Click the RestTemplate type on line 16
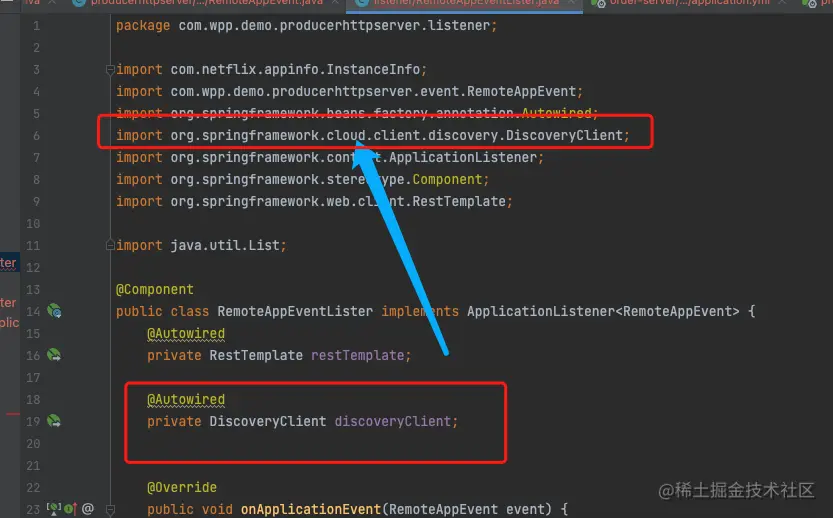 [256, 355]
